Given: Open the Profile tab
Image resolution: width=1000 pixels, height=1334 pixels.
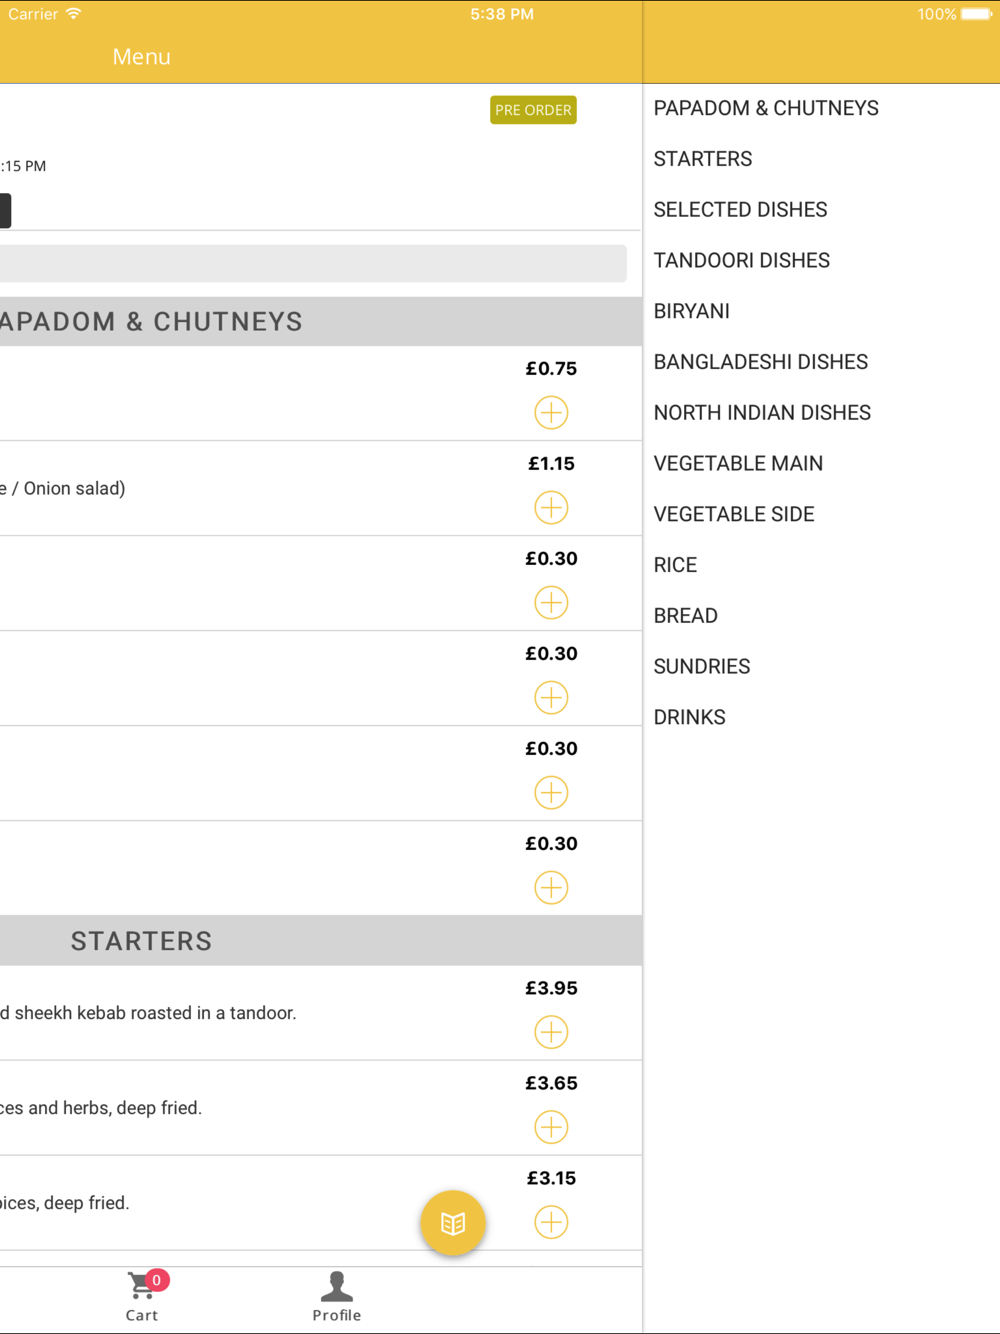Looking at the screenshot, I should pyautogui.click(x=337, y=1297).
